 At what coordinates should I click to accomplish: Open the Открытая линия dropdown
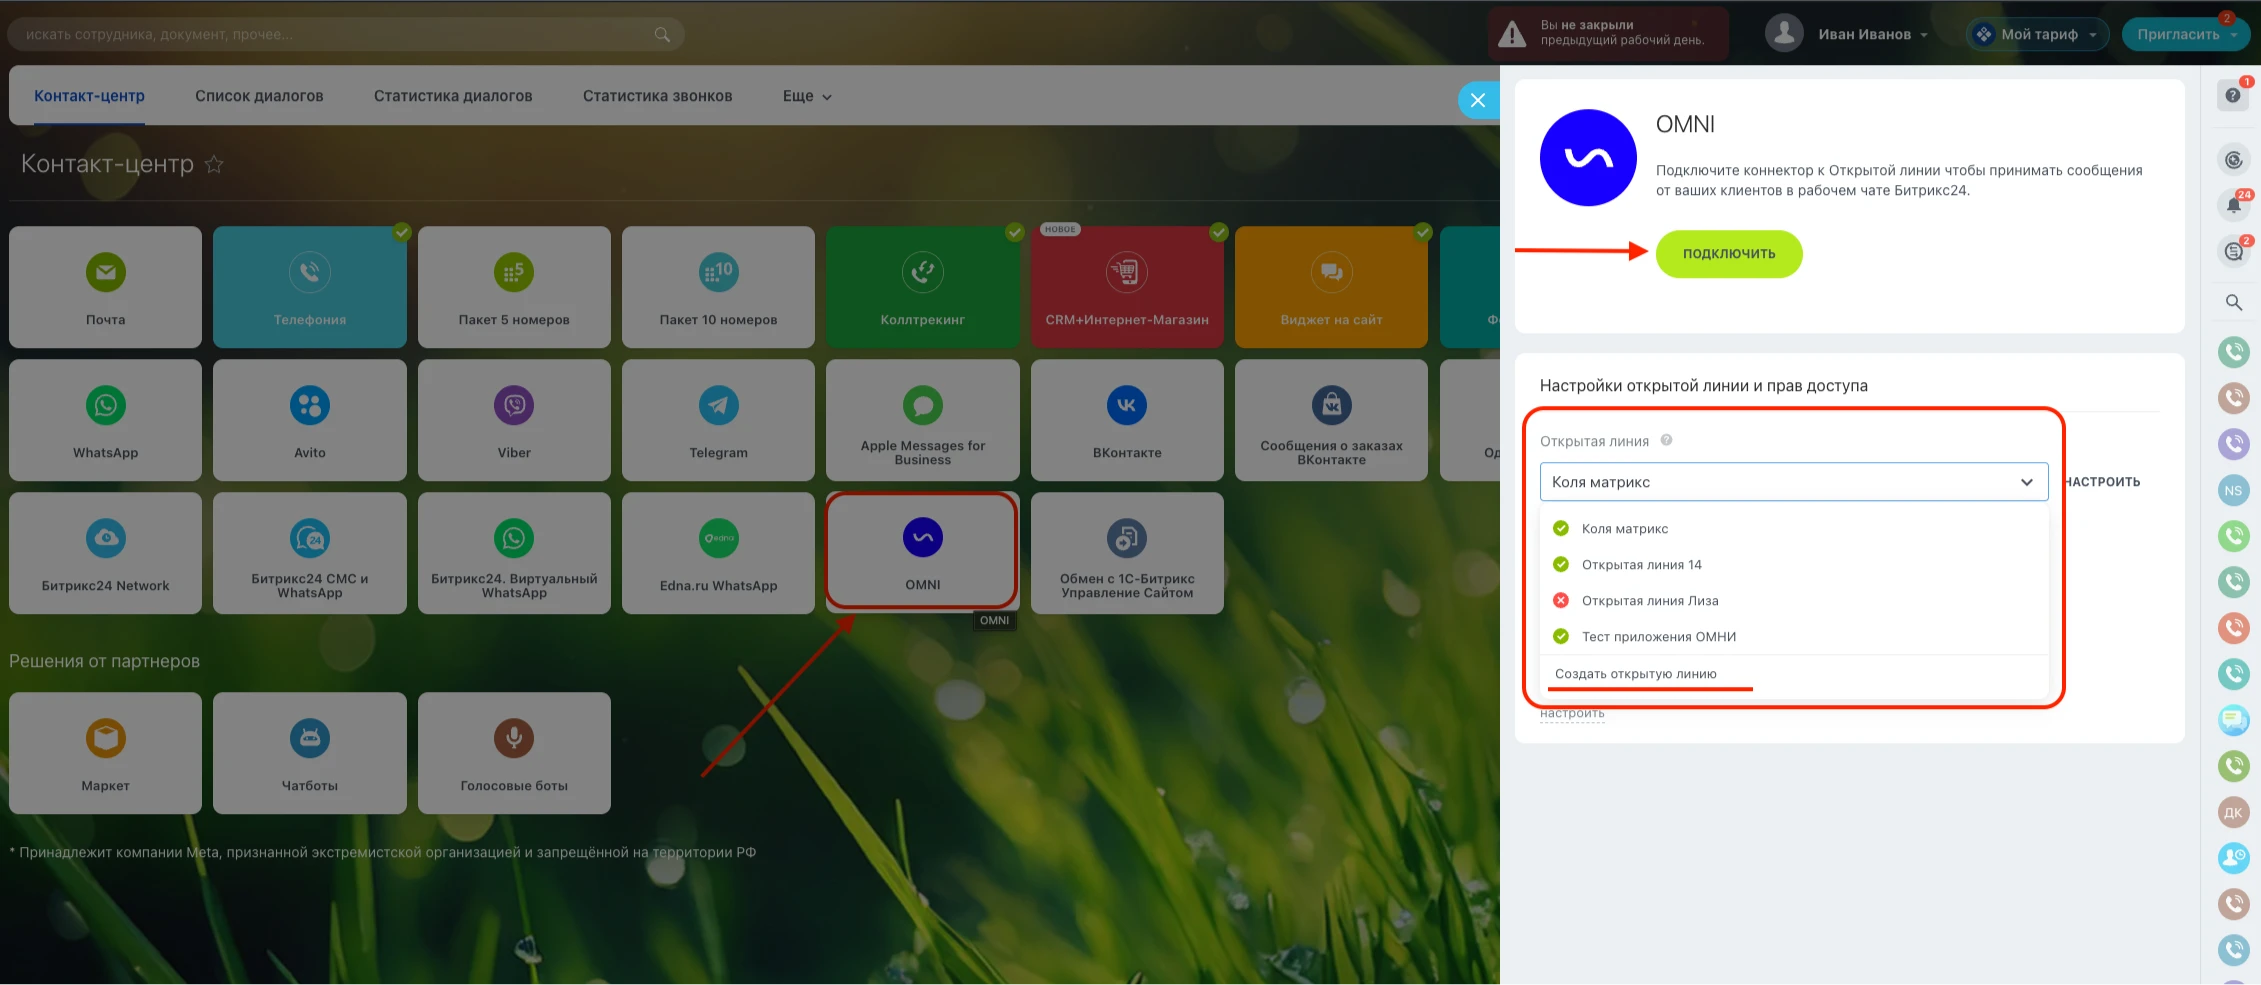[1794, 482]
